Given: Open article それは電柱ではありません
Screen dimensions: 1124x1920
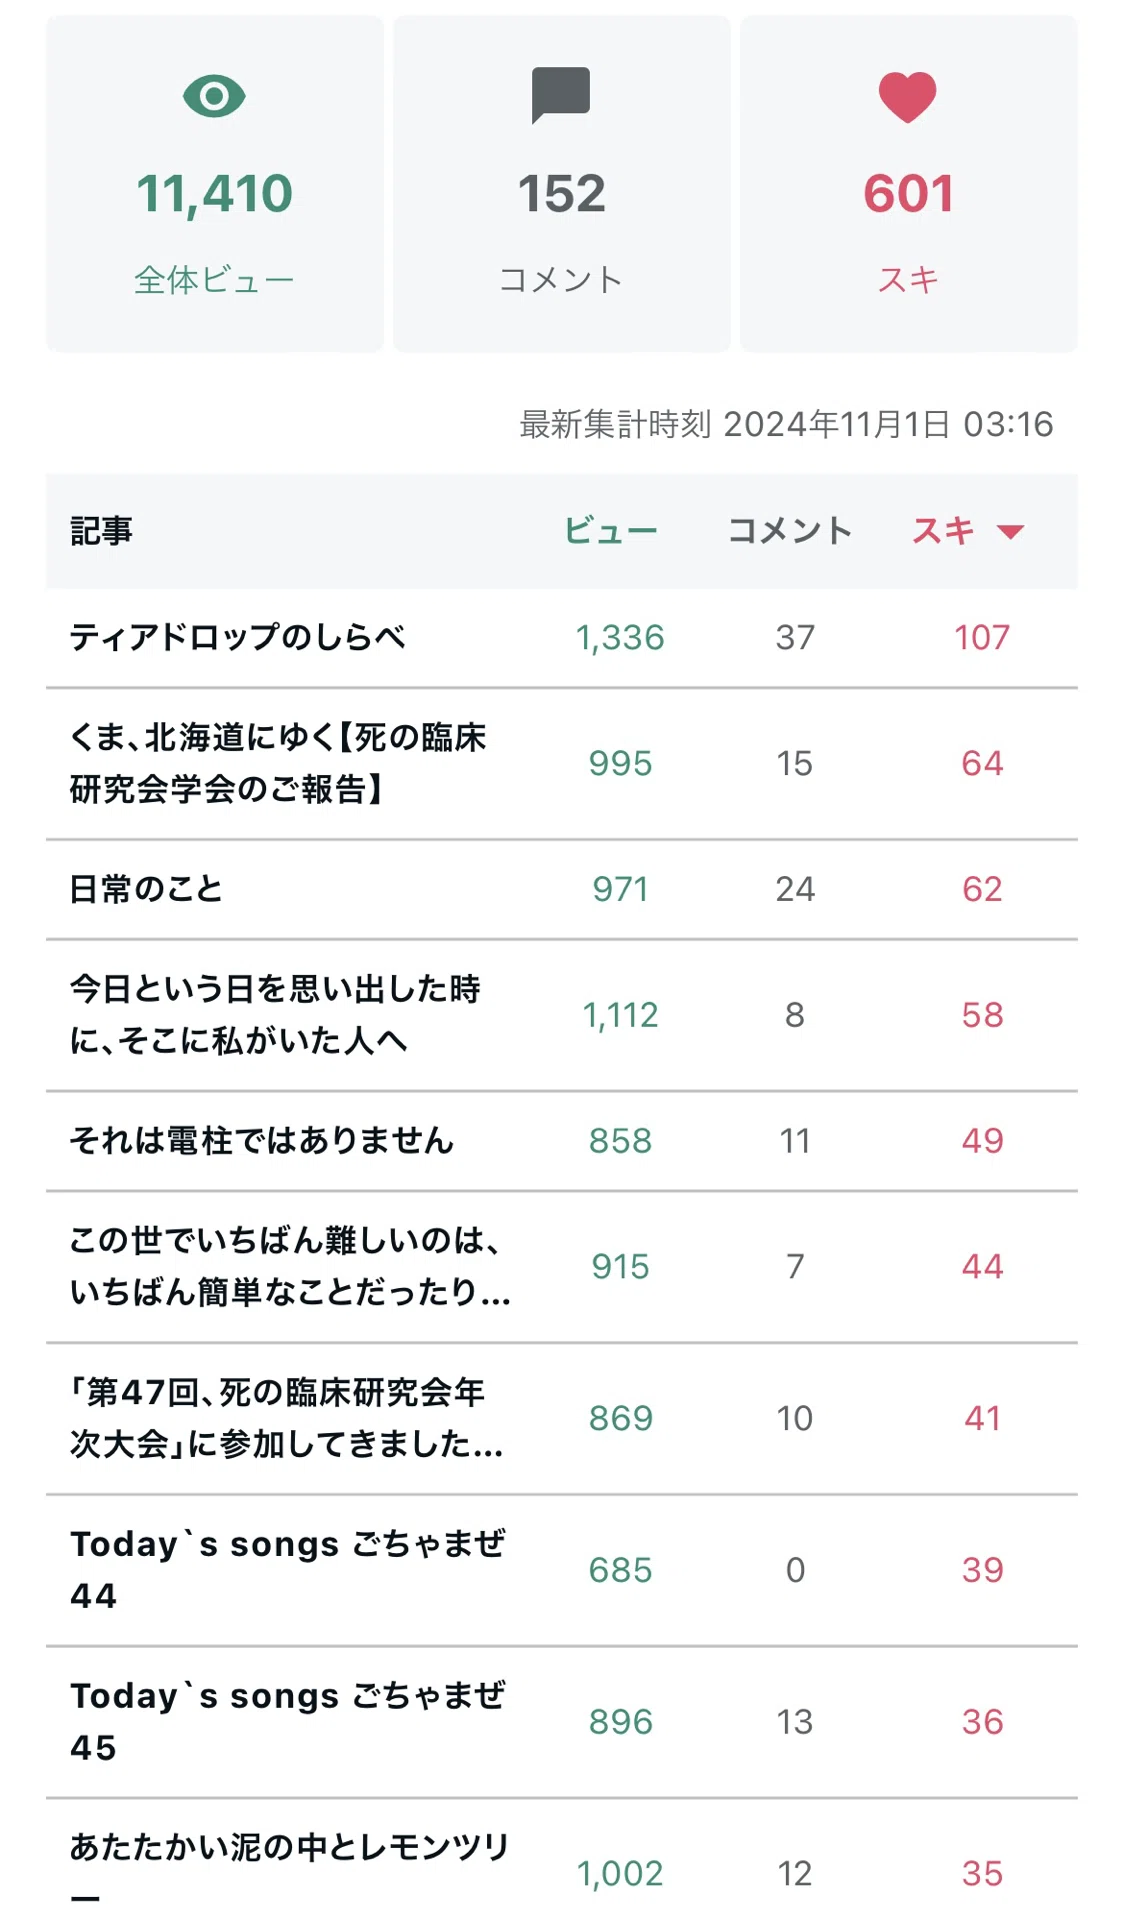Looking at the screenshot, I should [x=262, y=1141].
